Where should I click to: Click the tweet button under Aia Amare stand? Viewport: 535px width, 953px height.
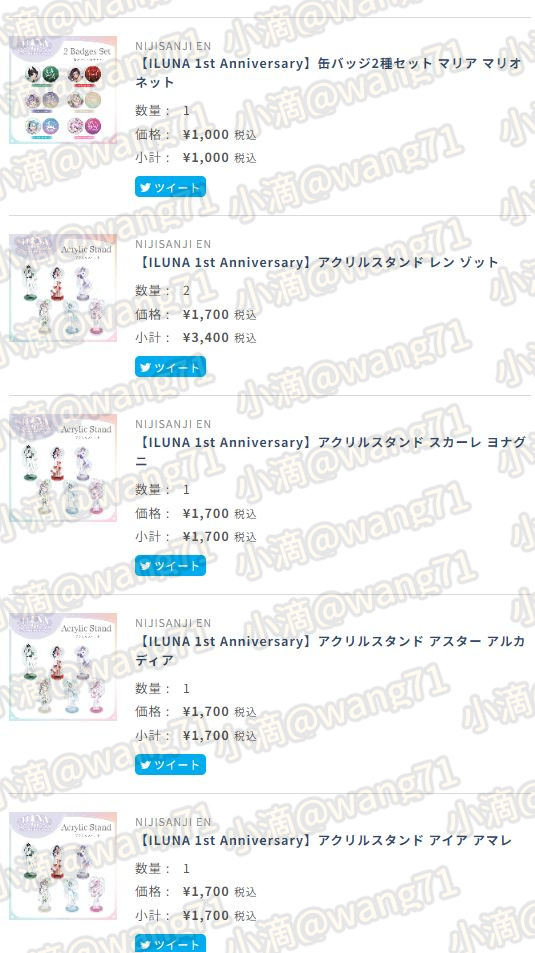point(170,943)
